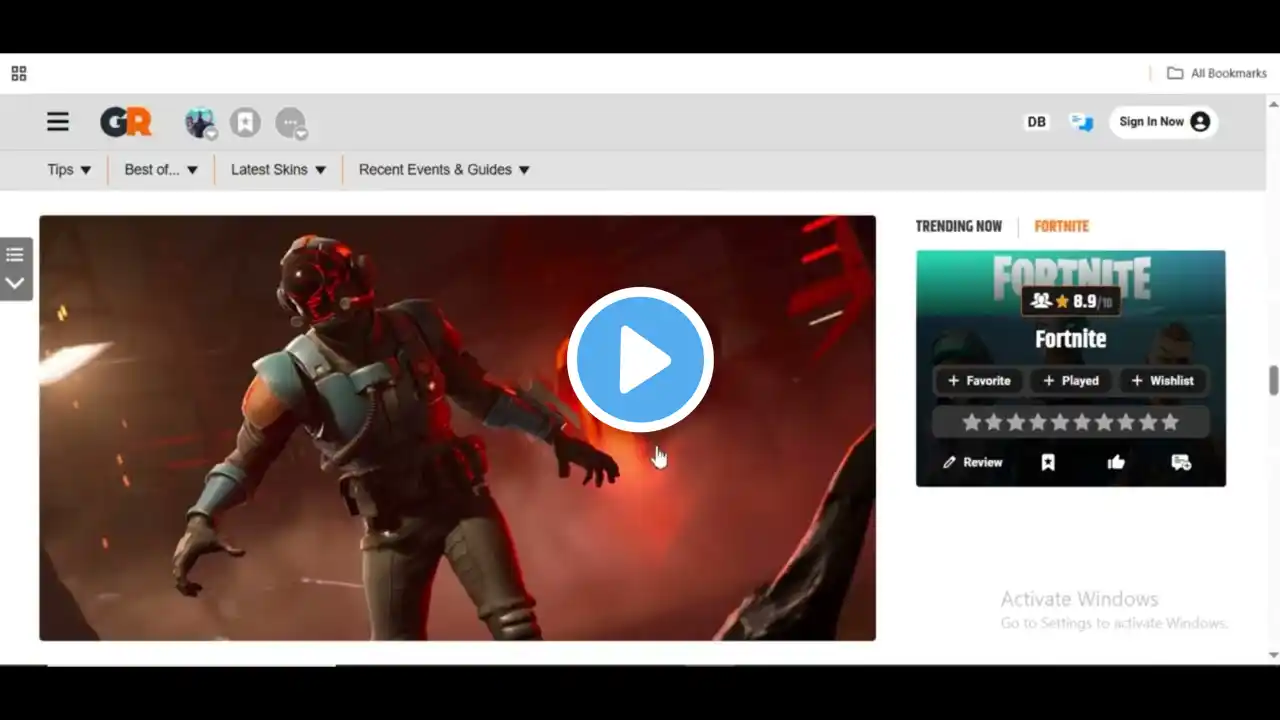Open the game avatar shortcut in header
This screenshot has height=720, width=1280.
(200, 123)
